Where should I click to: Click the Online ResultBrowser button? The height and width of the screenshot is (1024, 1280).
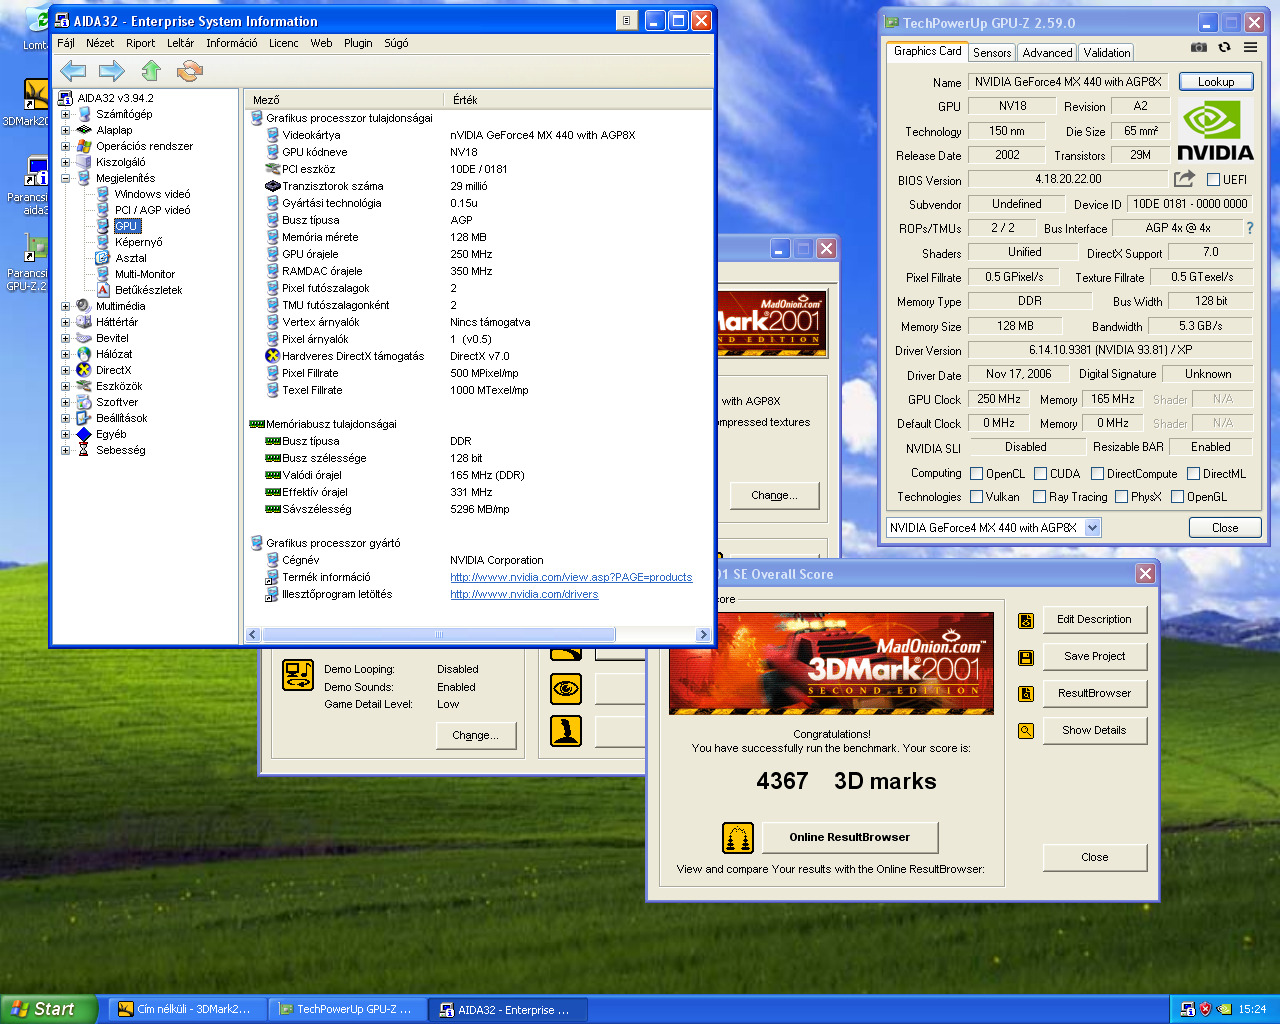(849, 837)
